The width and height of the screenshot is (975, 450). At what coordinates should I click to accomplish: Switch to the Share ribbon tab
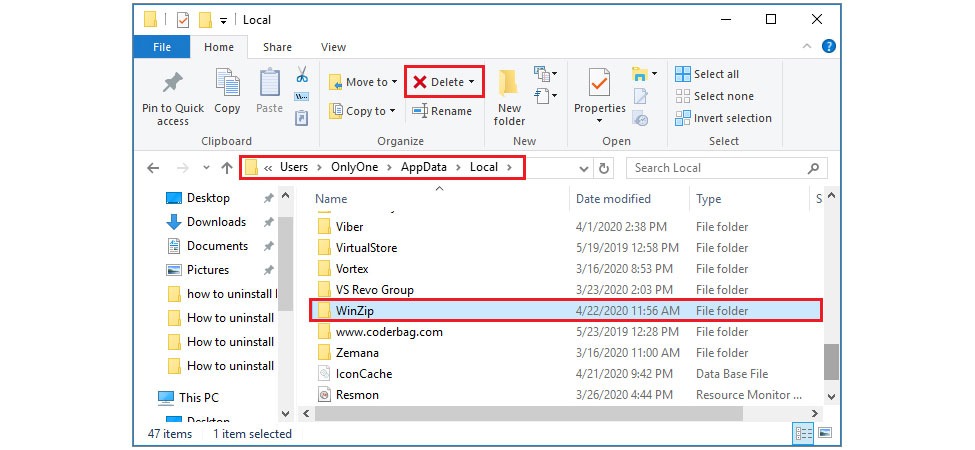[x=277, y=47]
